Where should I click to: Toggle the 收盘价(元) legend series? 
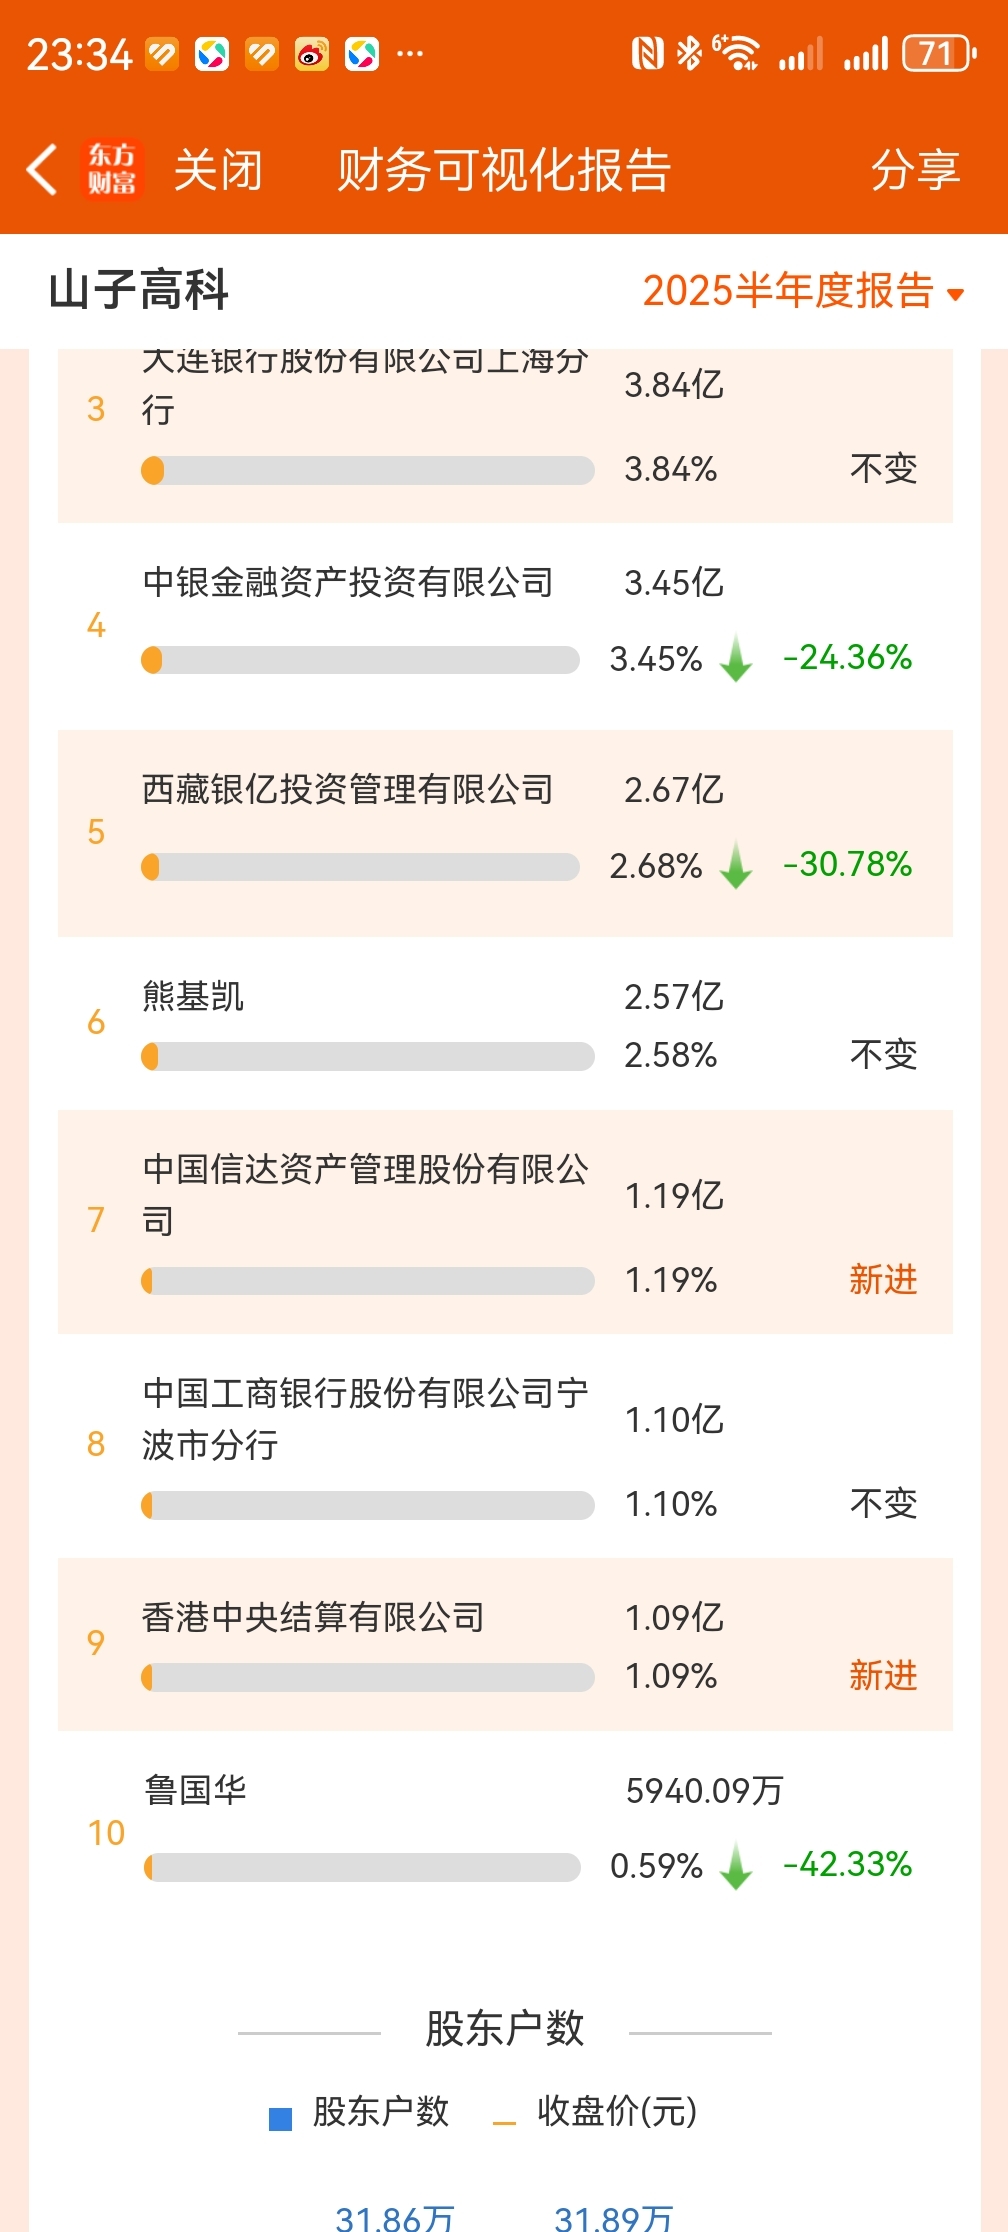tap(595, 2112)
